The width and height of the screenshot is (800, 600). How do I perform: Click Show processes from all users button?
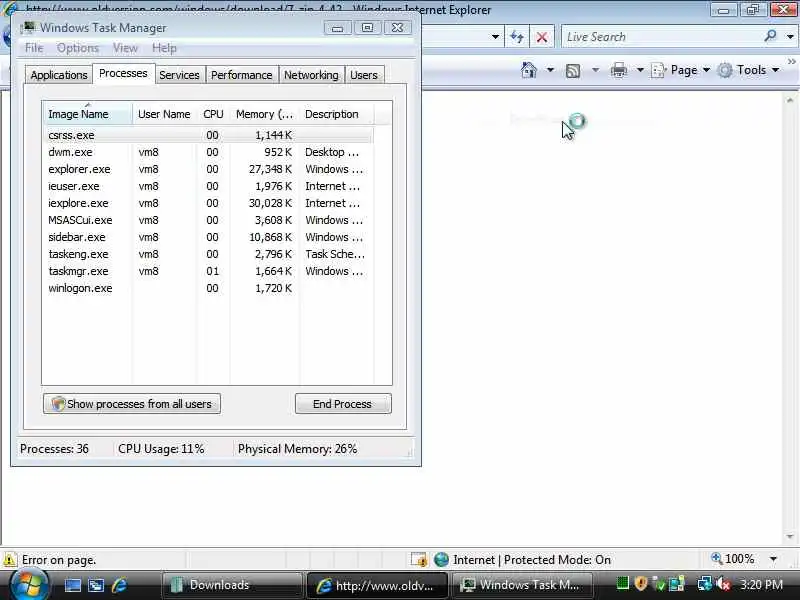pyautogui.click(x=132, y=404)
